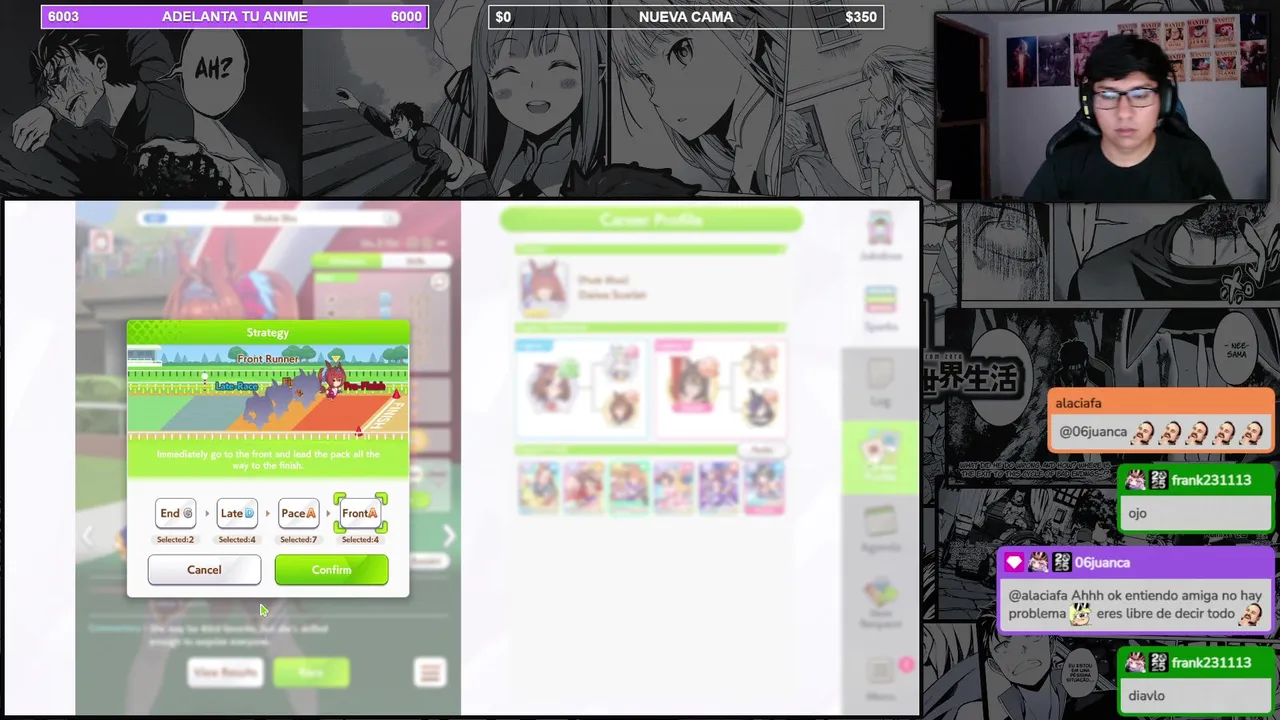This screenshot has height=720, width=1280.
Task: Select the End strategy option
Action: click(175, 513)
